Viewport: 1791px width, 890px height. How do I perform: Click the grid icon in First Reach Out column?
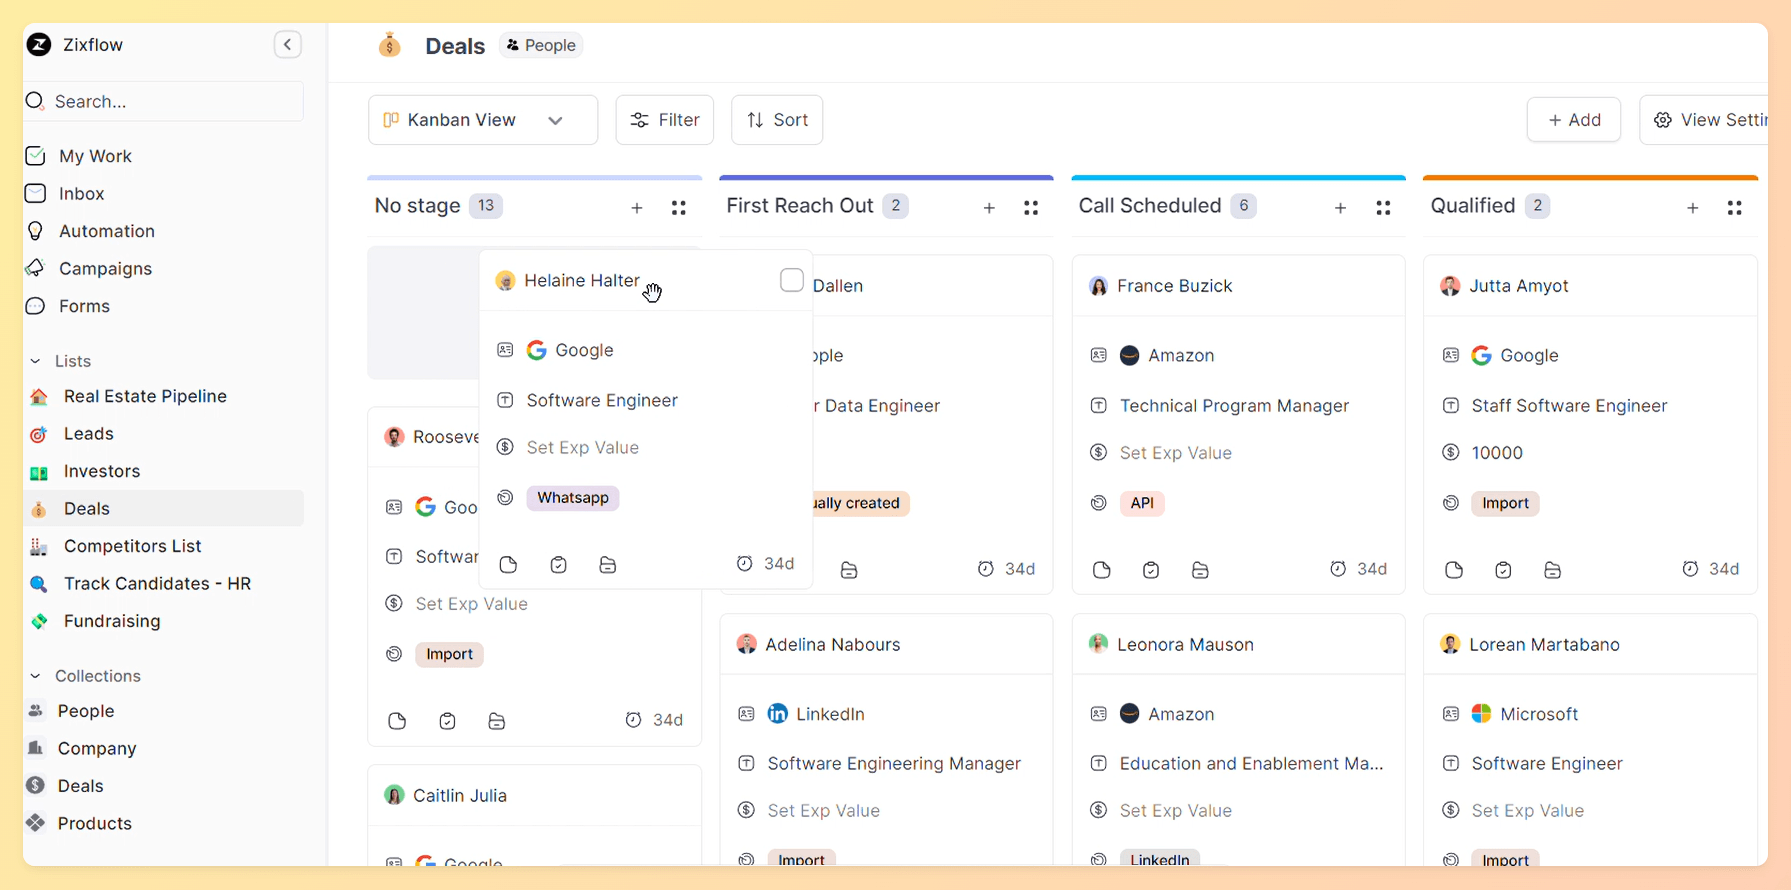pos(1031,208)
